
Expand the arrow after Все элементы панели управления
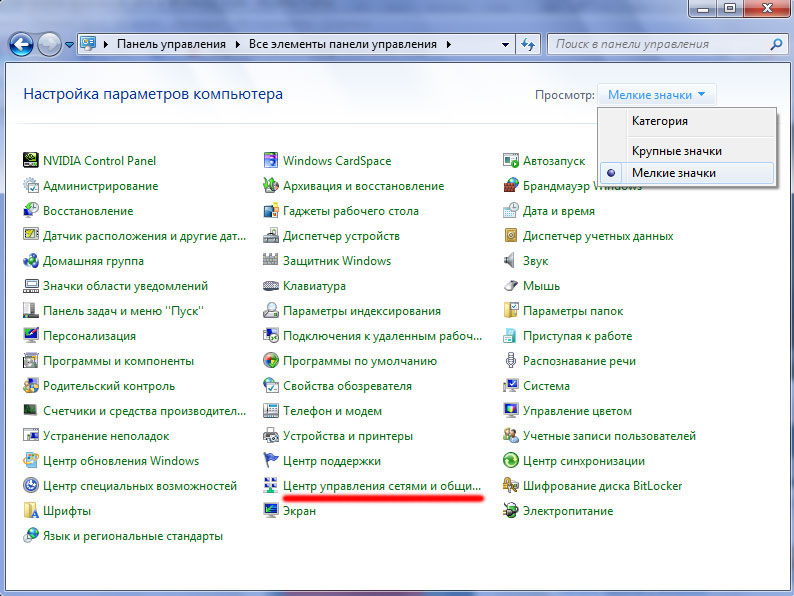(449, 45)
